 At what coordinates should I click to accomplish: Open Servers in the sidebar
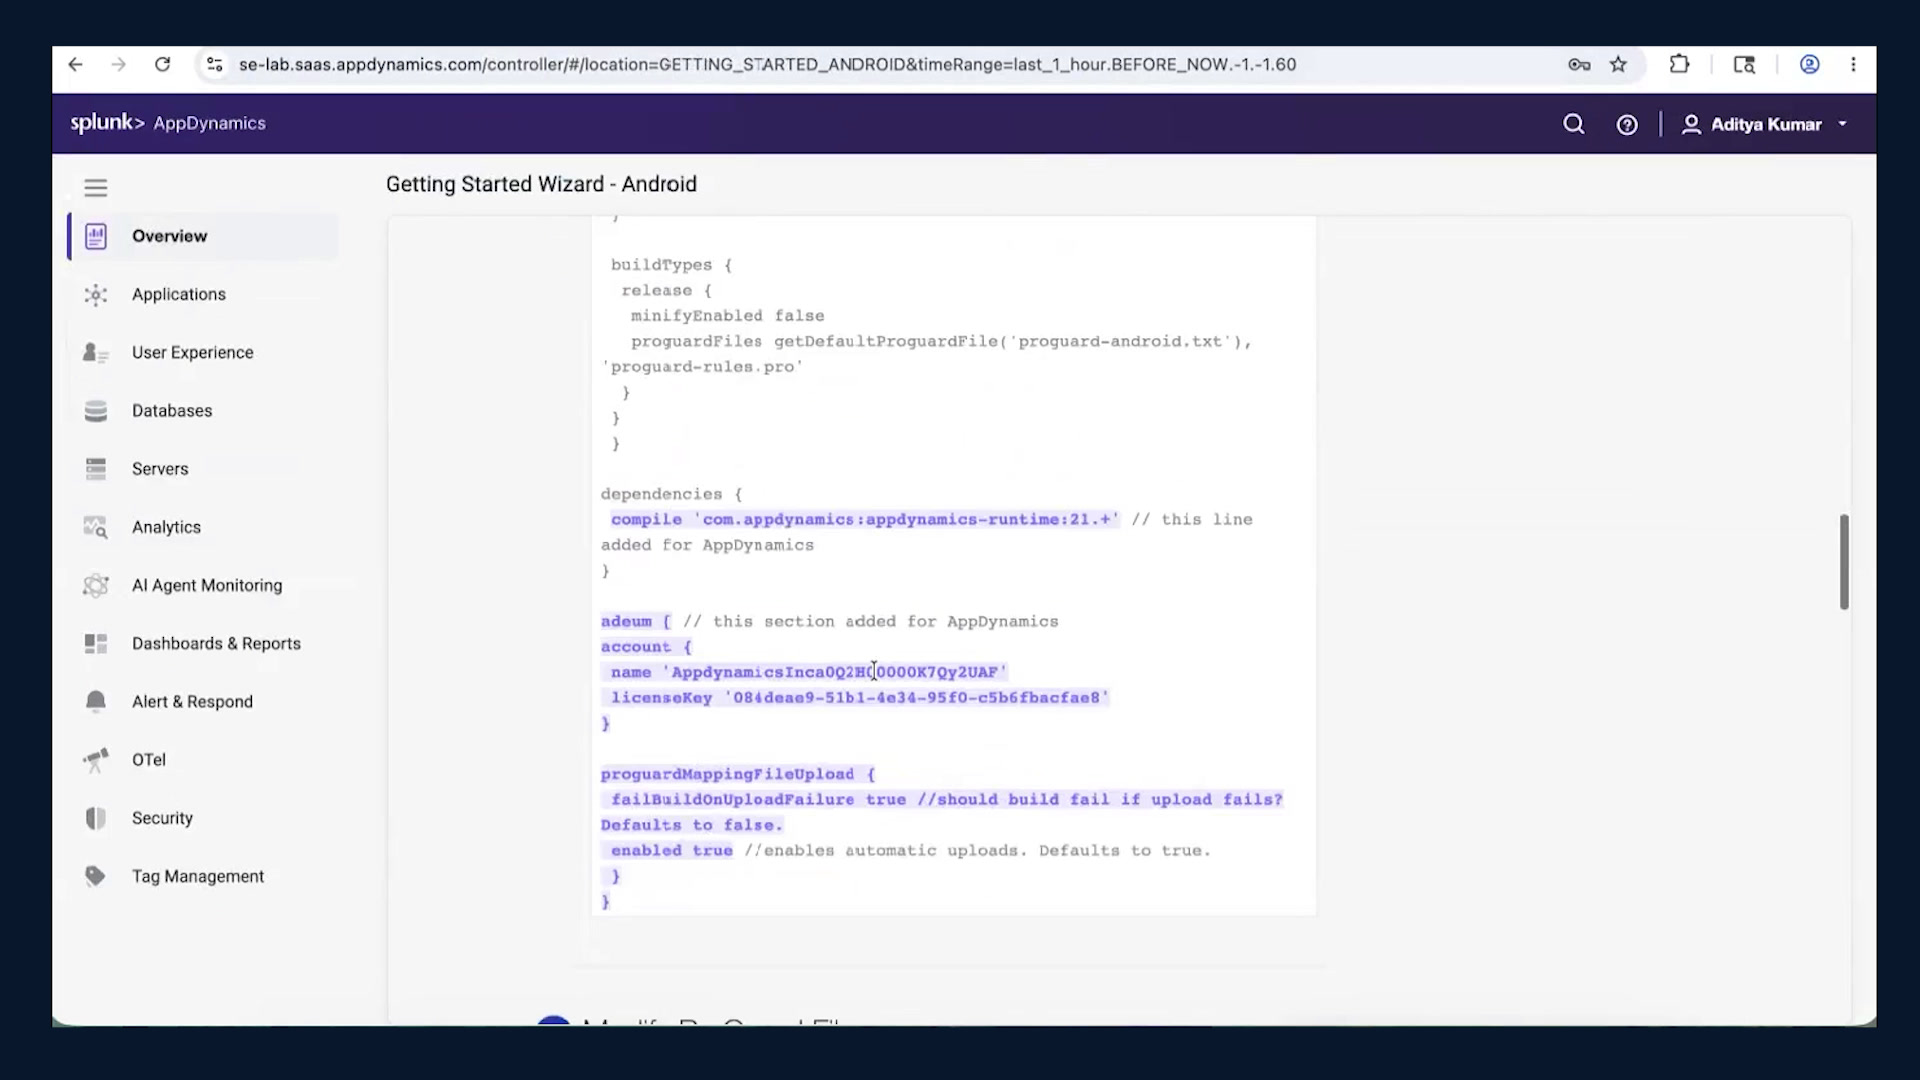pos(203,469)
